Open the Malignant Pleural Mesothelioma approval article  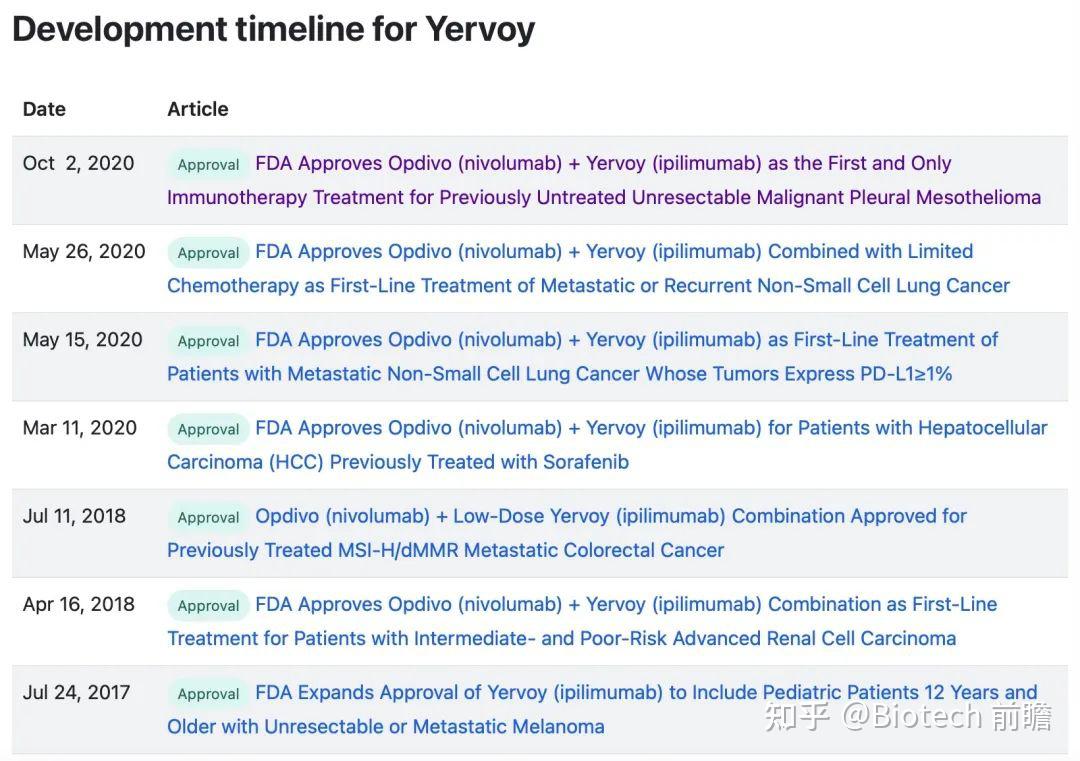[x=603, y=164]
